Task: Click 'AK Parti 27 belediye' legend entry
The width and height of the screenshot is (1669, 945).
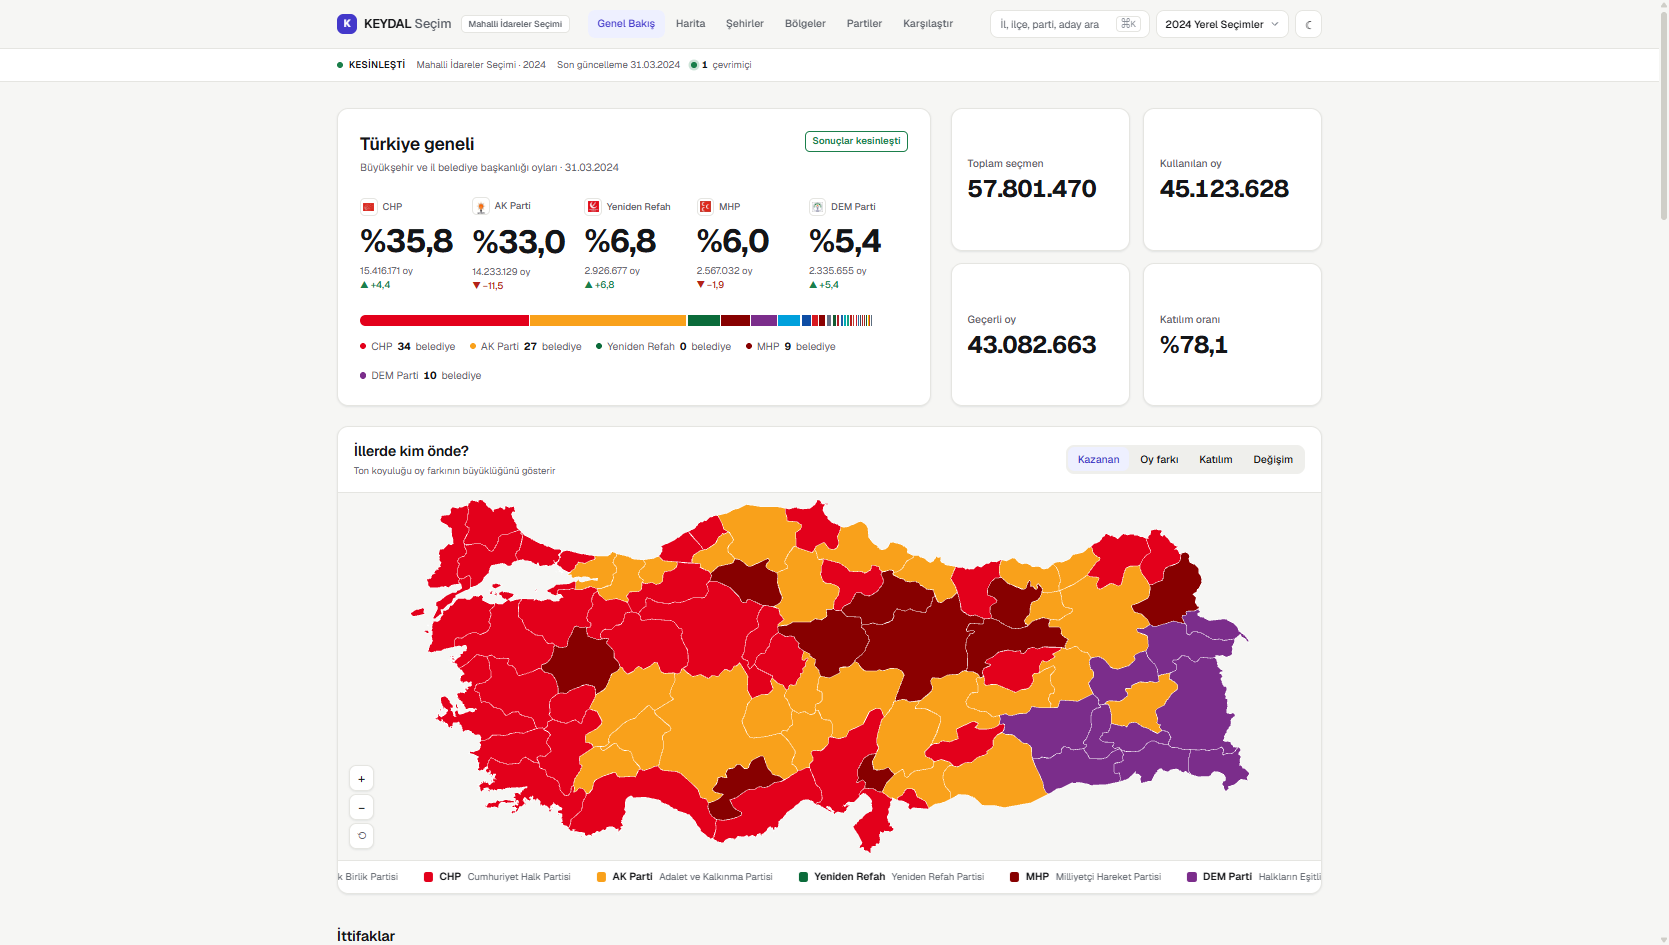Action: point(525,347)
